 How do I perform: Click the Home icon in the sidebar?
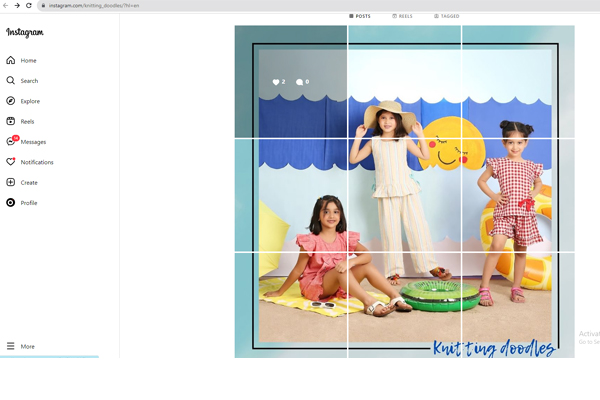[x=11, y=60]
